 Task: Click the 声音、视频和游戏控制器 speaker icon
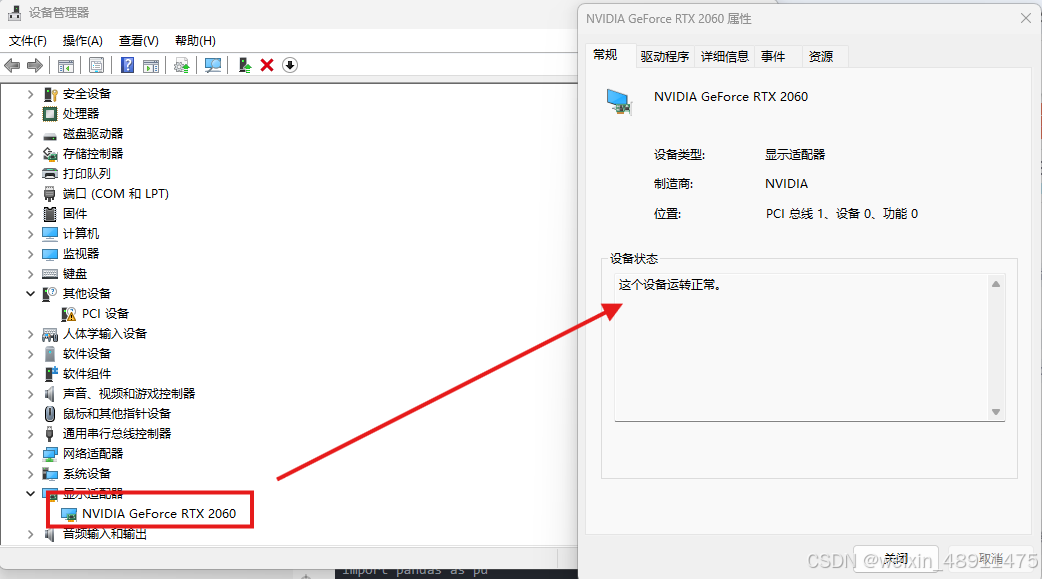click(50, 394)
